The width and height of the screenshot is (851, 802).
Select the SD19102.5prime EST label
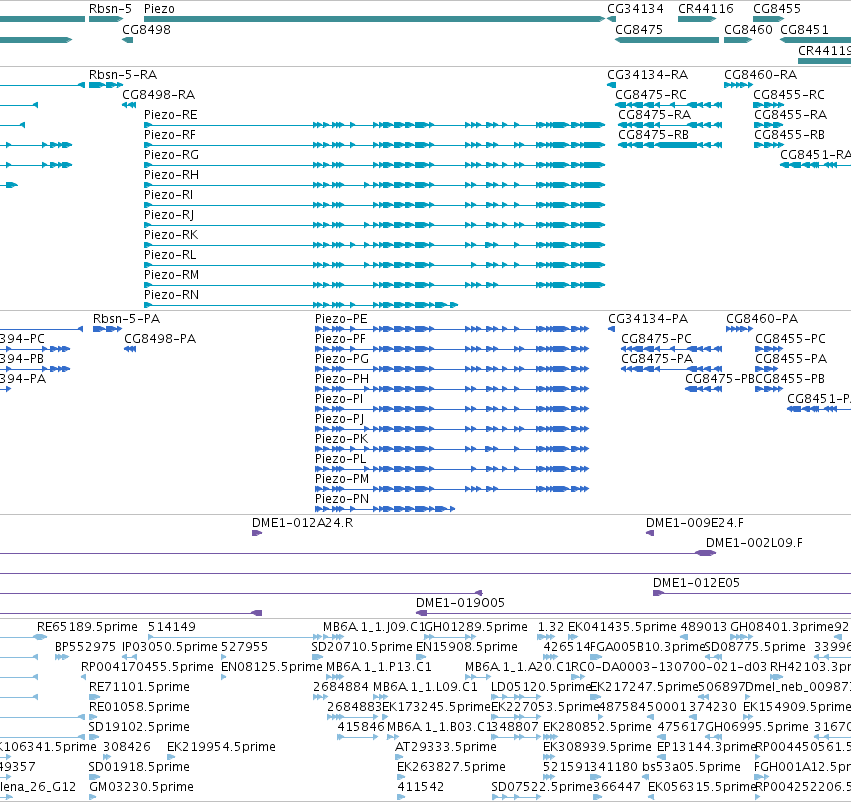139,727
